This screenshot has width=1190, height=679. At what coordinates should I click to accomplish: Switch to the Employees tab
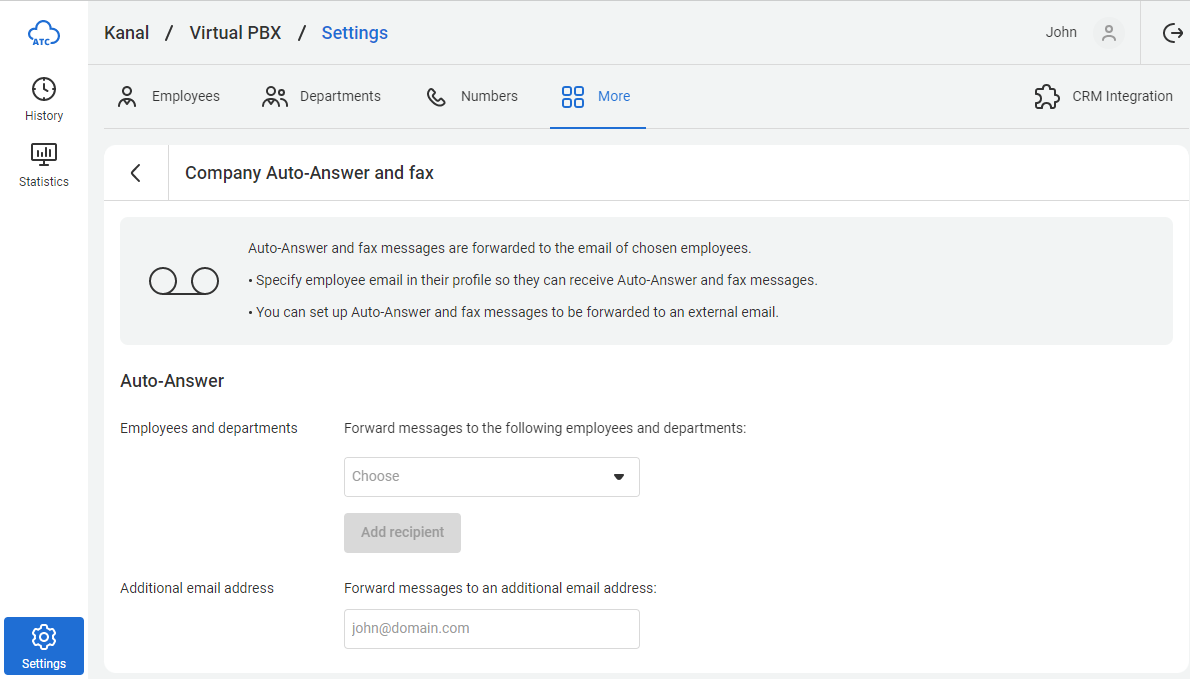tap(168, 97)
